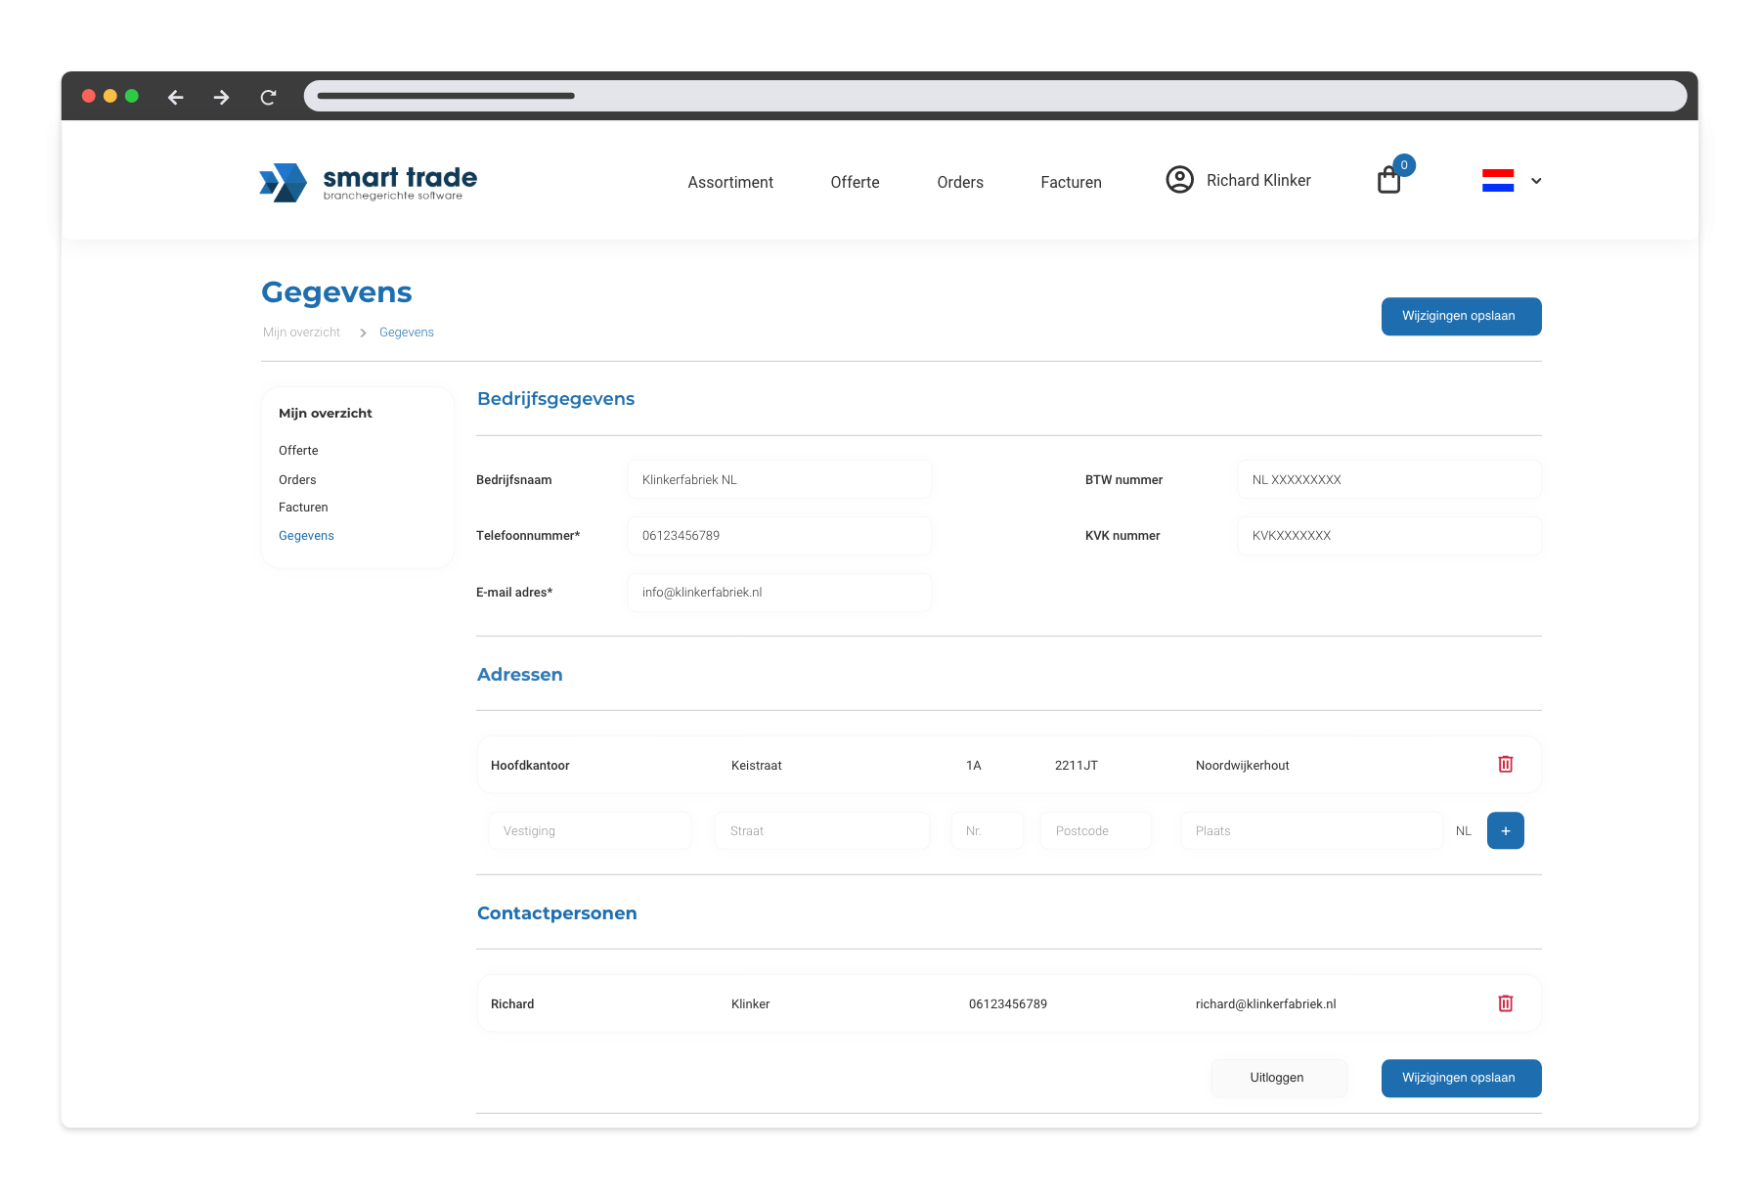Click into the Postcode input field

tap(1095, 831)
